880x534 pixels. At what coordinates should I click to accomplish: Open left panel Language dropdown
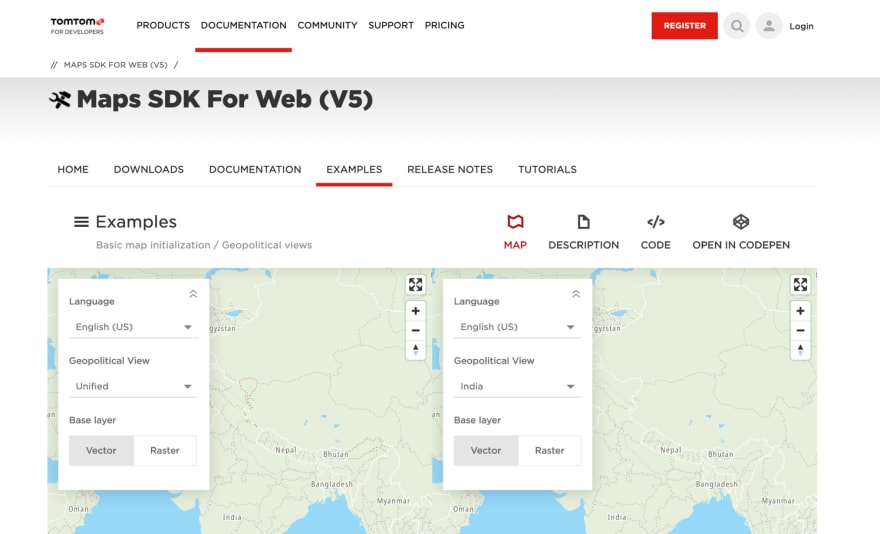[134, 327]
